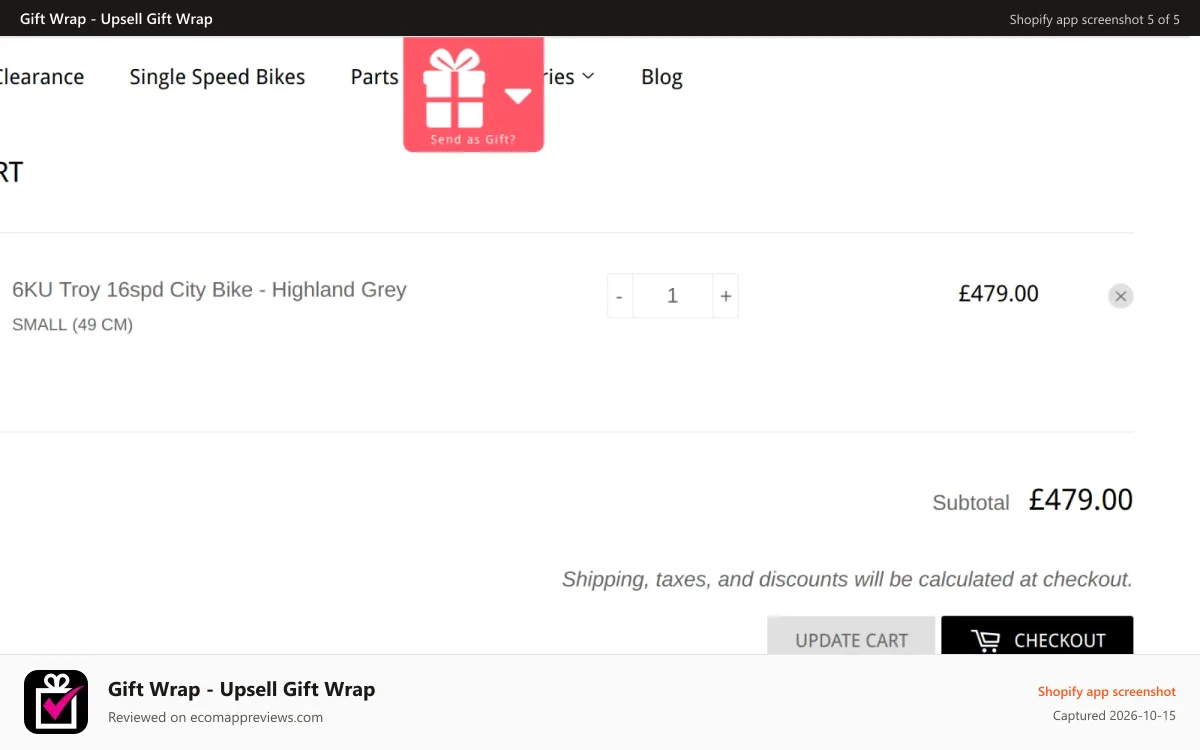Go to the Blog page

click(662, 77)
